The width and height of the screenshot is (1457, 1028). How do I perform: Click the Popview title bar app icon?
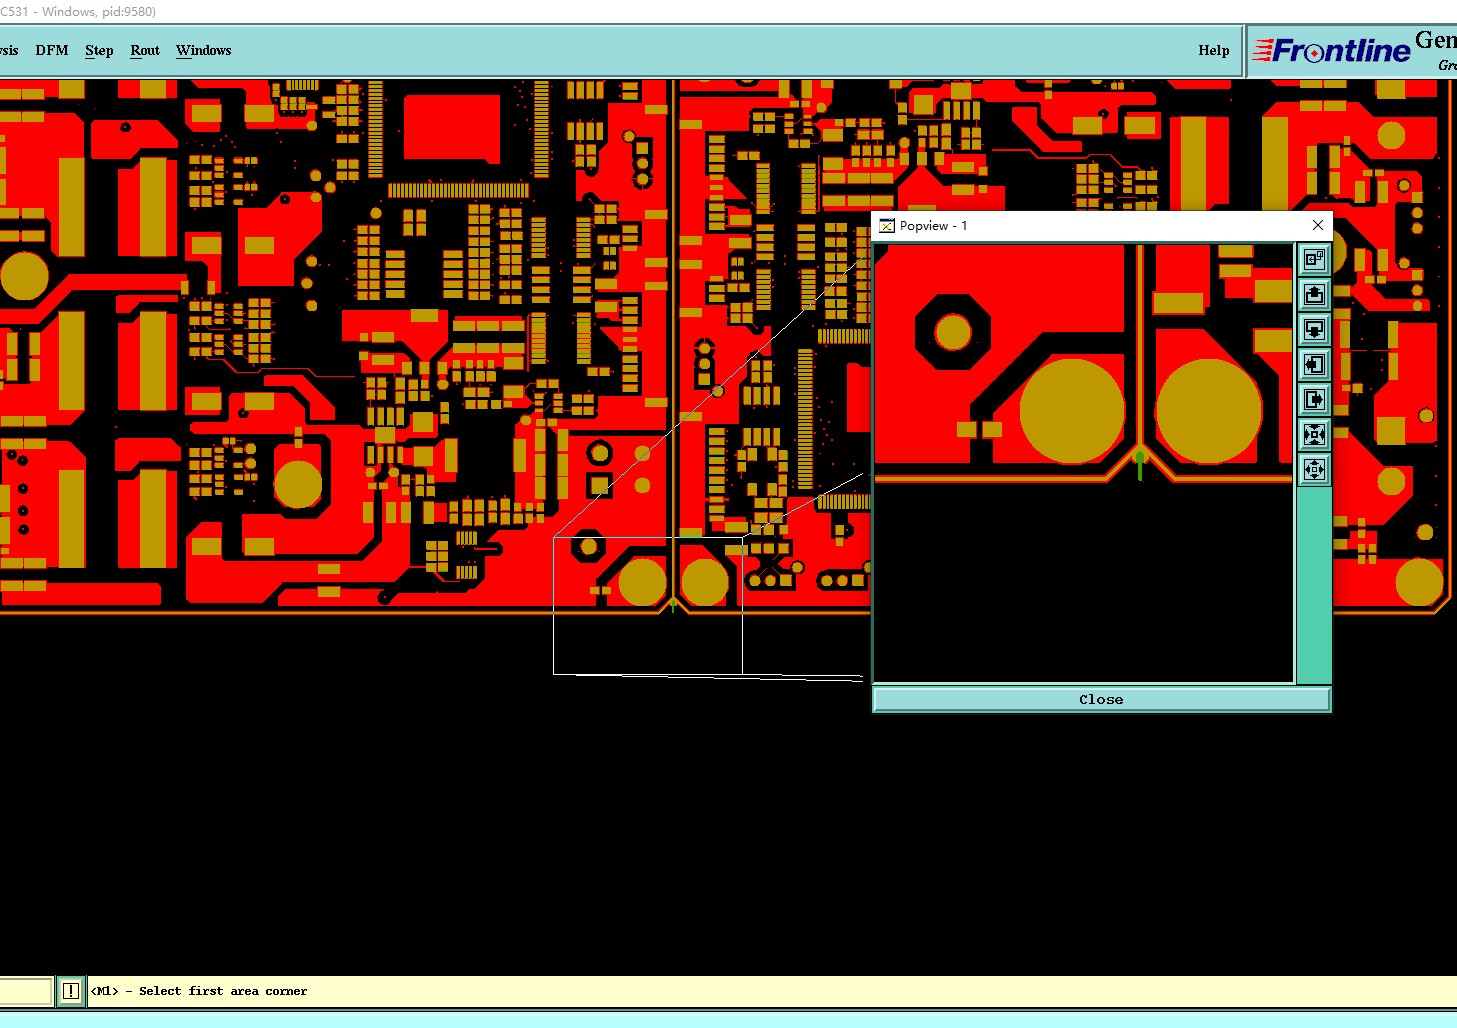coord(886,226)
